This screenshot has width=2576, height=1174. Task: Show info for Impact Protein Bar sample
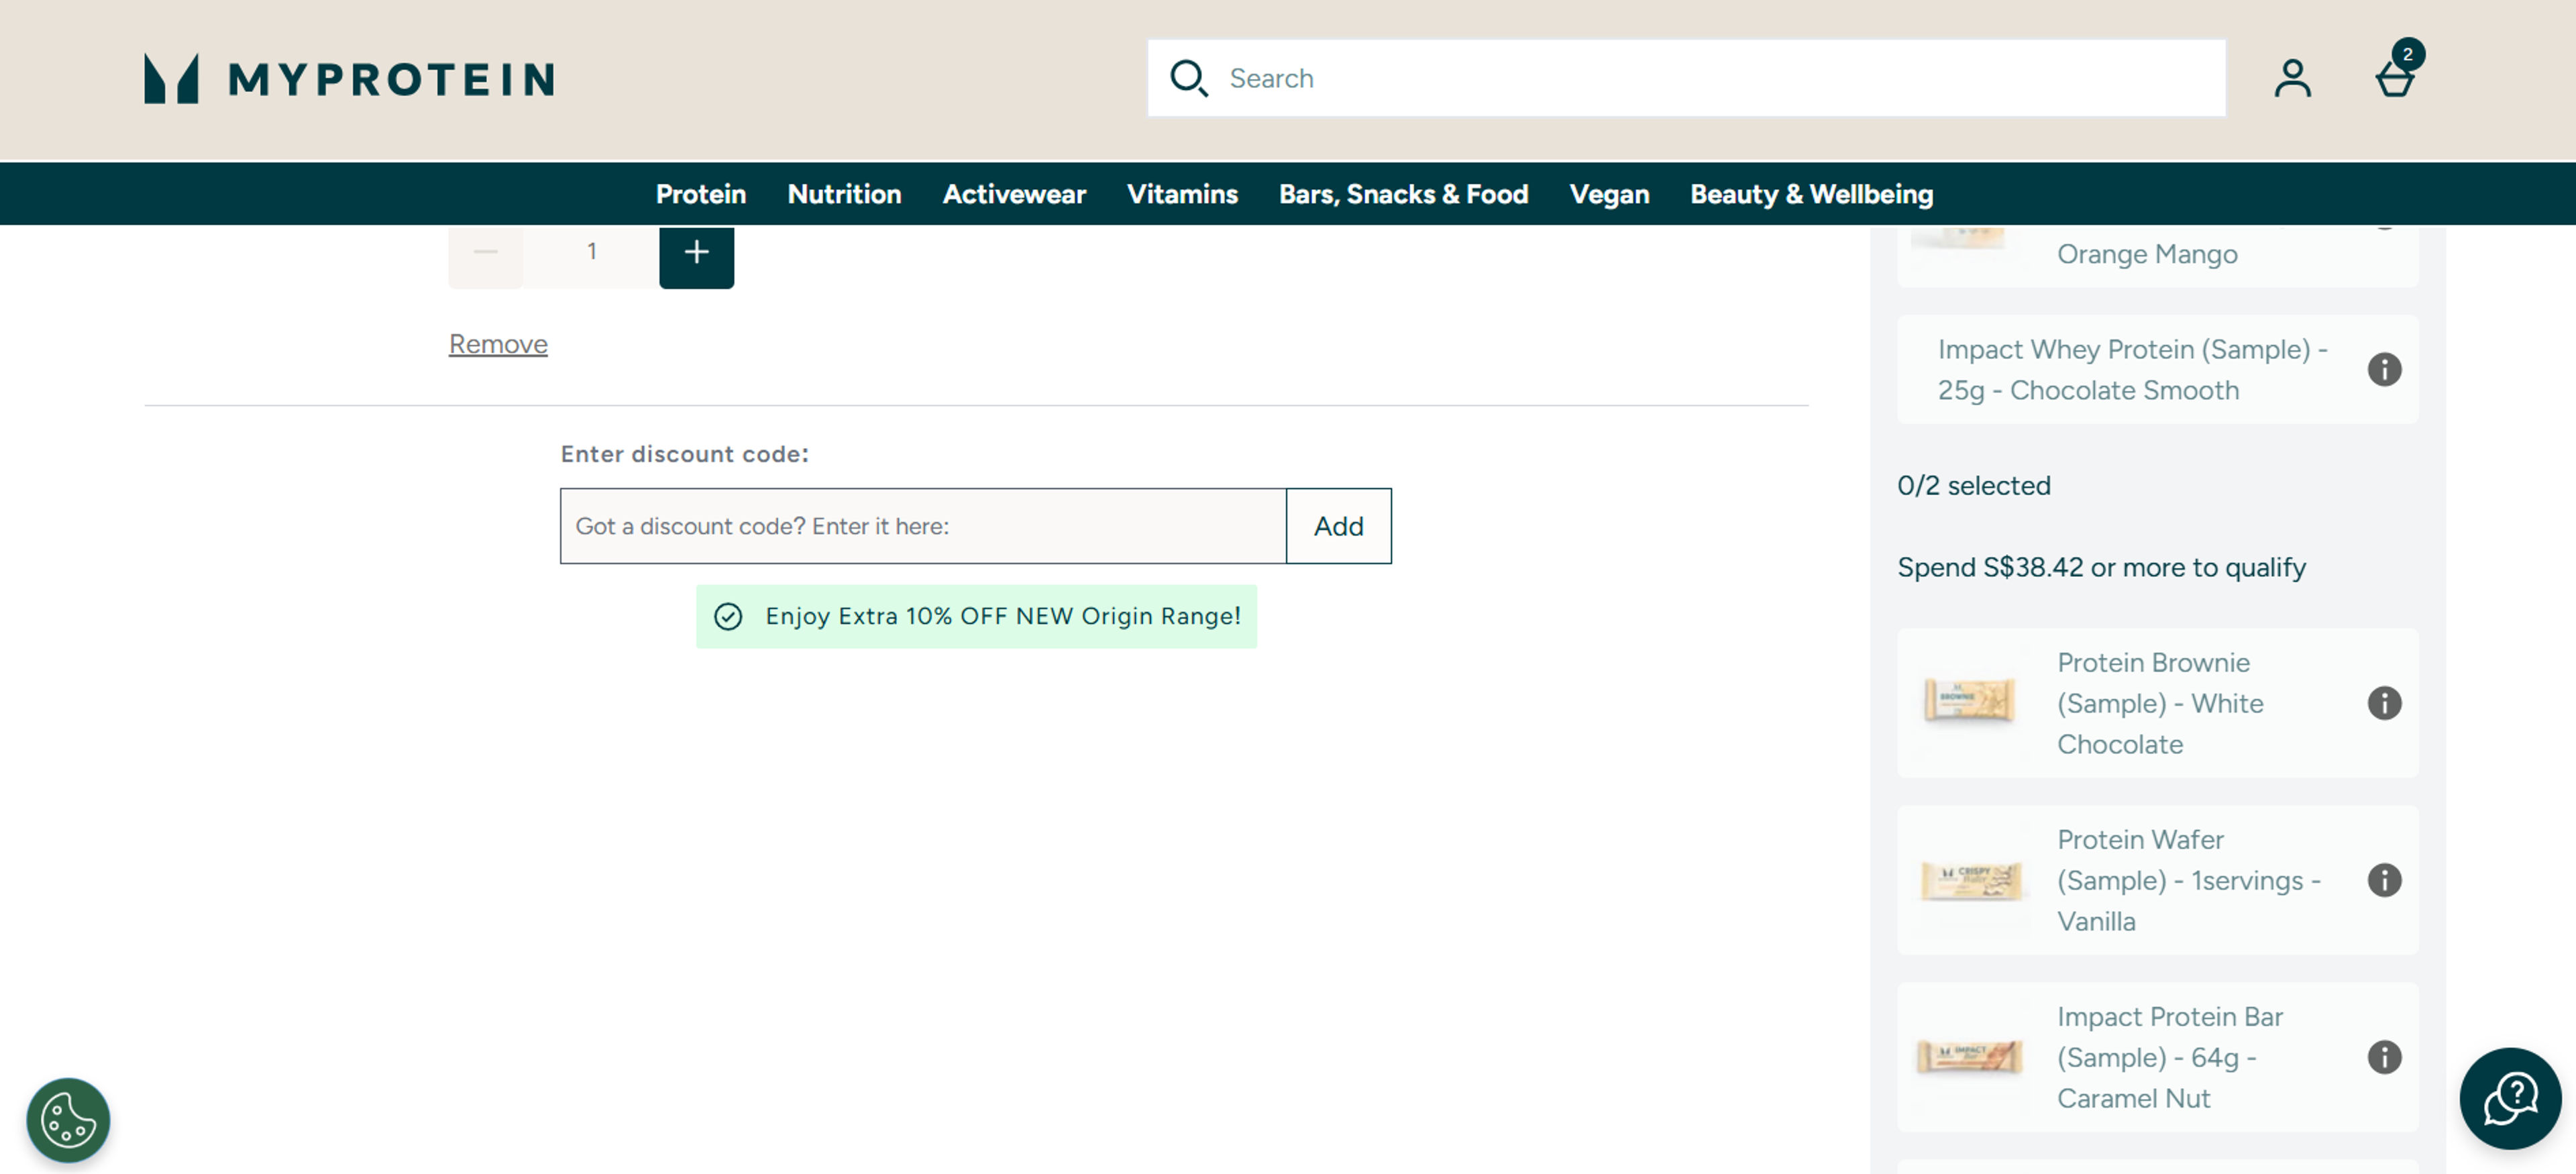(2384, 1057)
